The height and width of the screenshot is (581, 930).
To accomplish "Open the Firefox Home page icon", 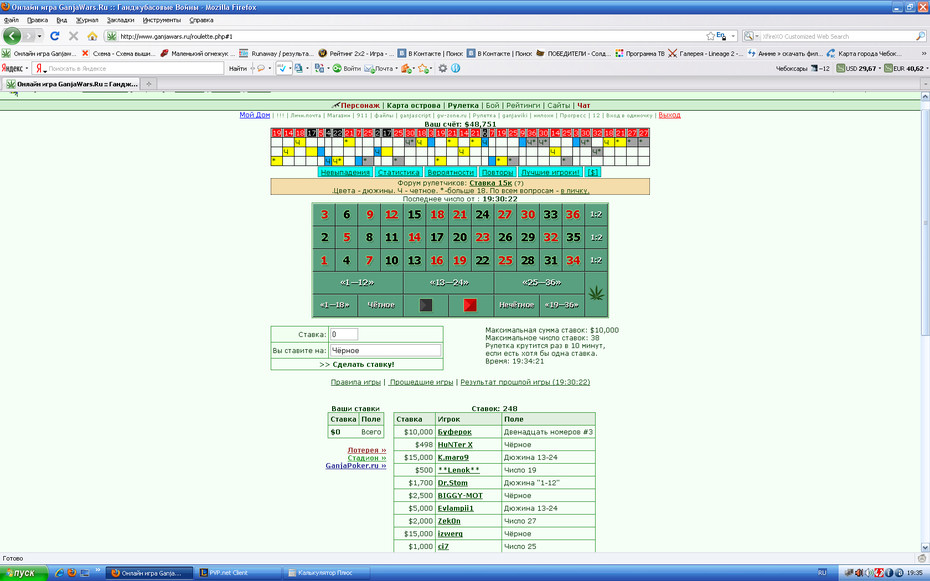I will click(92, 36).
